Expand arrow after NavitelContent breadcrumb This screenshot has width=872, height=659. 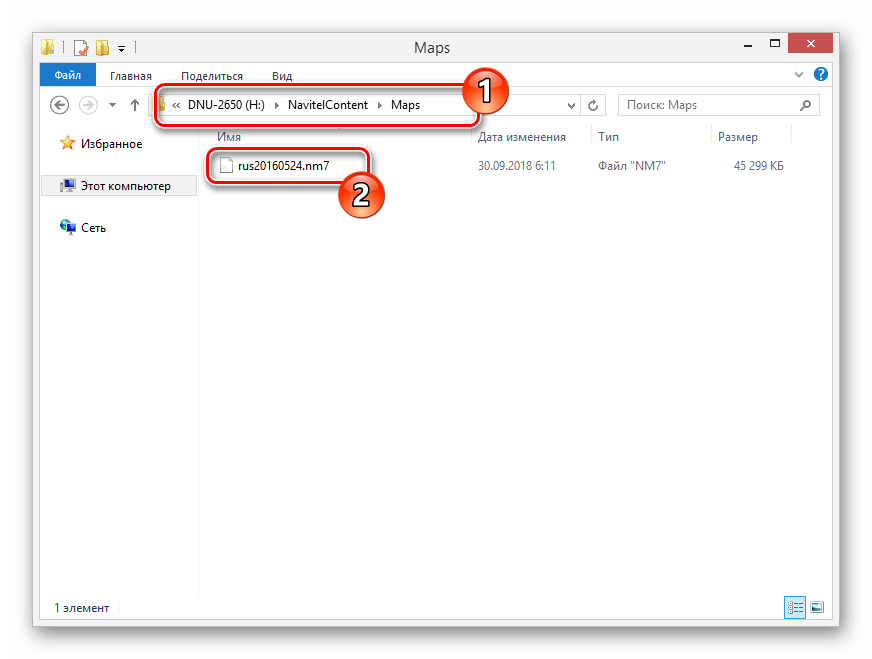tap(380, 105)
